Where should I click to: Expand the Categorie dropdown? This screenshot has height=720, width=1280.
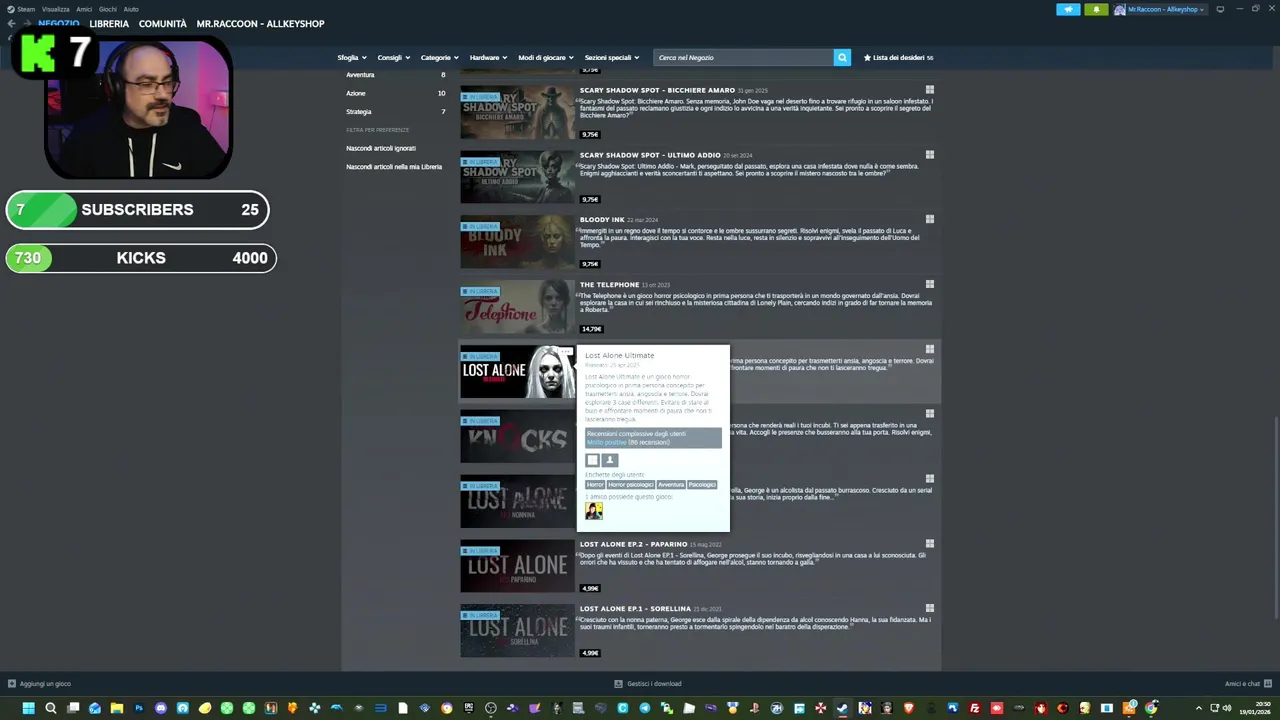(440, 58)
